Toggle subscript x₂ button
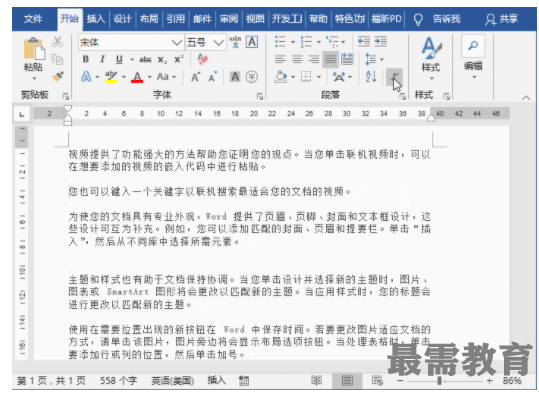The height and width of the screenshot is (399, 539). click(162, 59)
